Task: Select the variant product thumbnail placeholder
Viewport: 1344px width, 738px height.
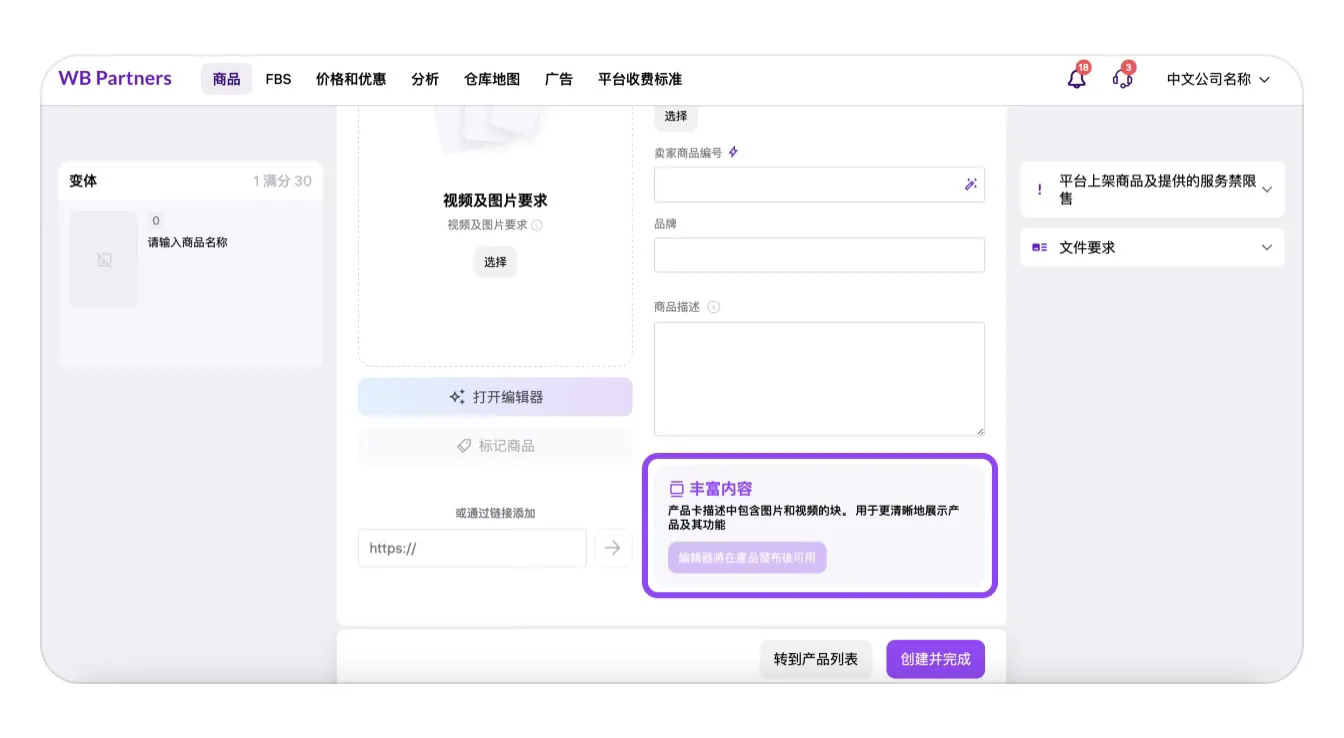Action: [x=104, y=260]
